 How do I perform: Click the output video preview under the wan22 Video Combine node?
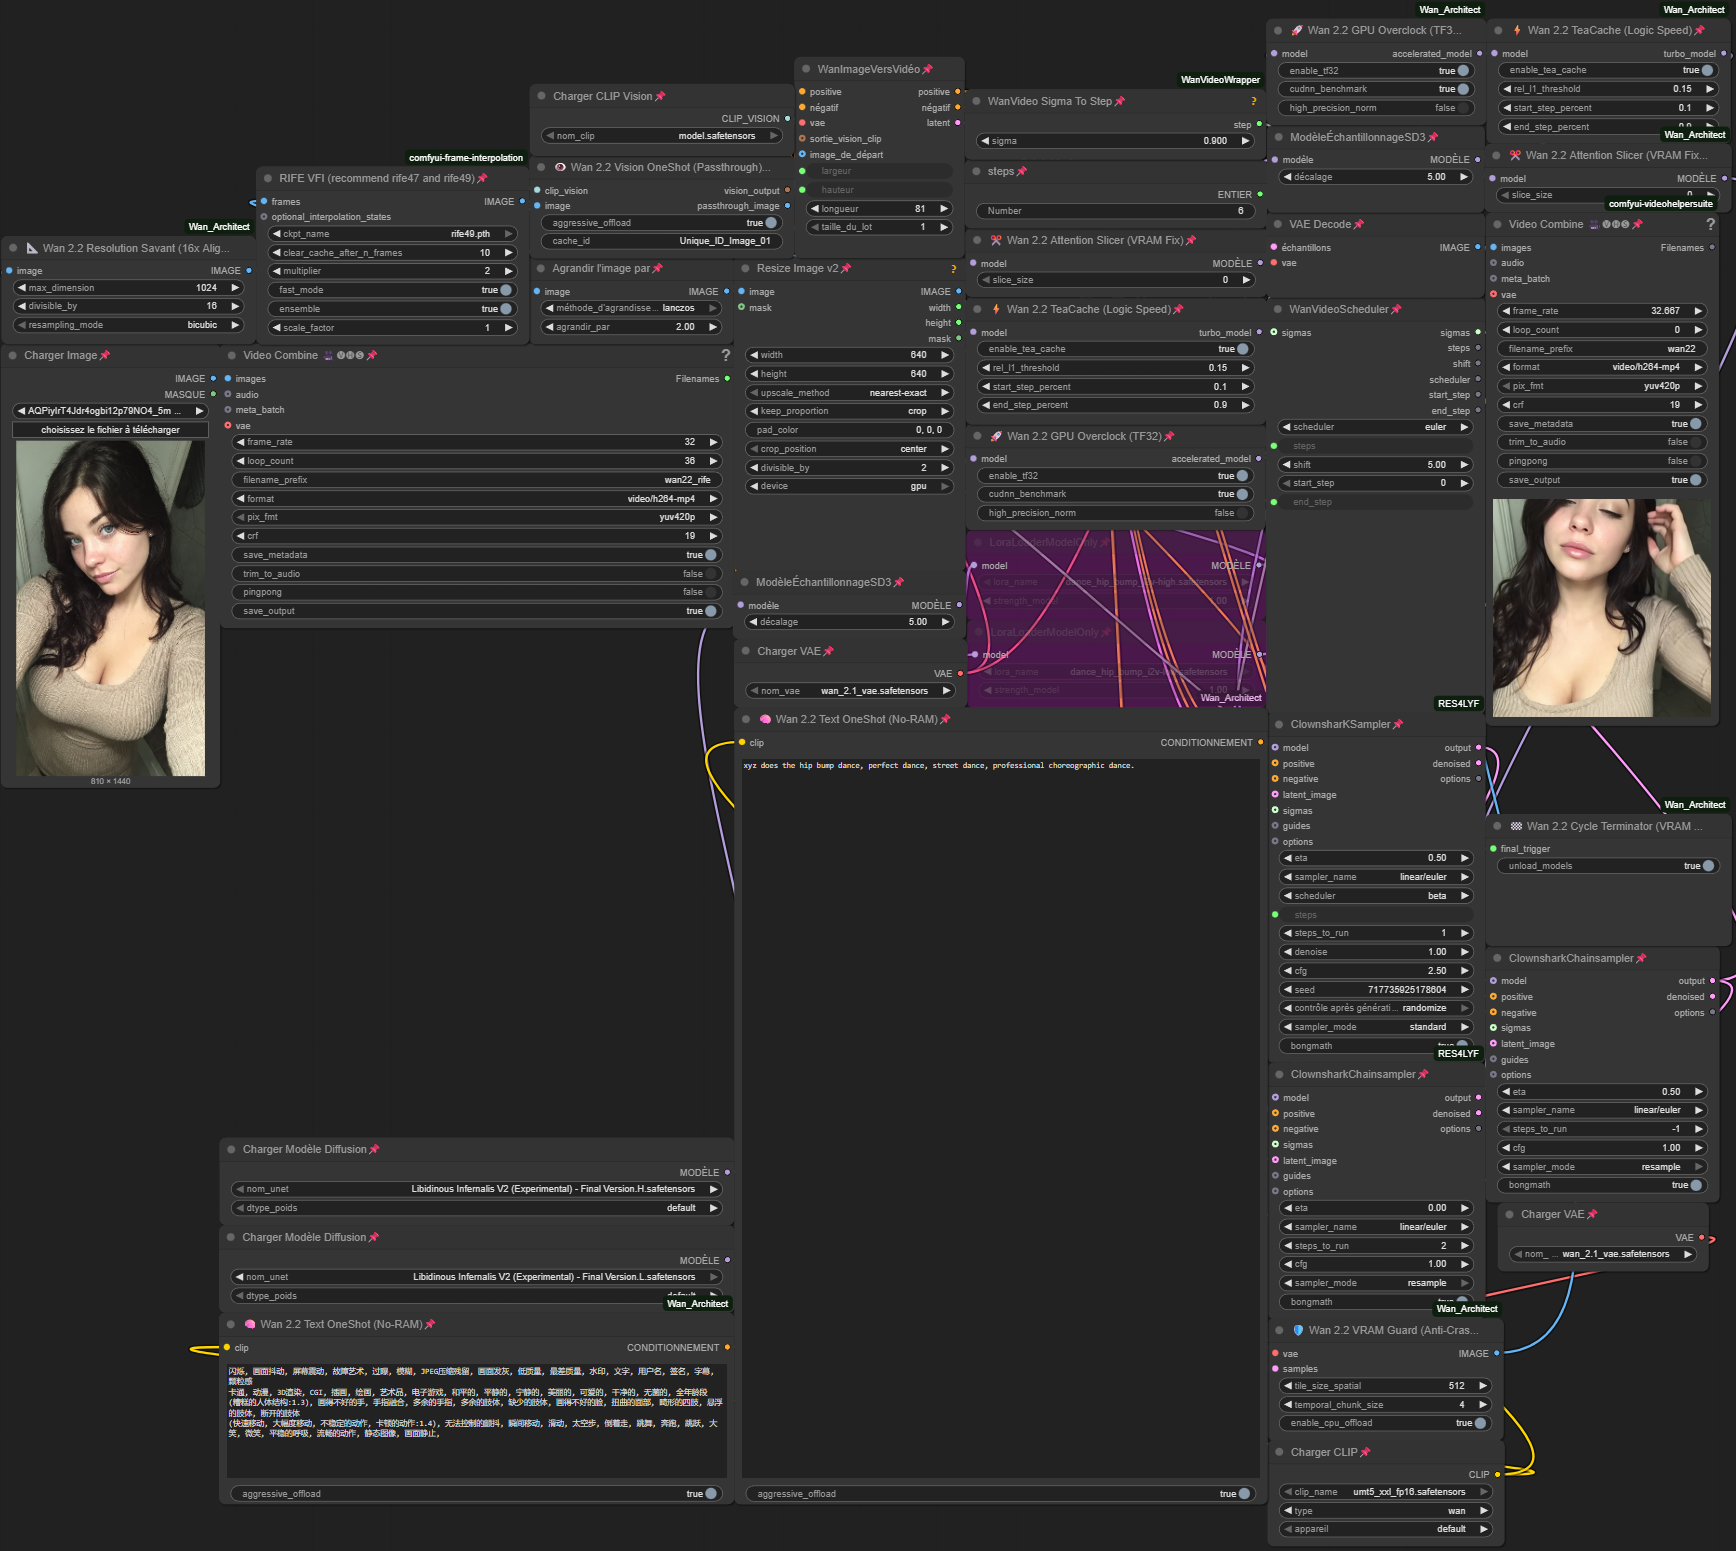[x=1601, y=608]
